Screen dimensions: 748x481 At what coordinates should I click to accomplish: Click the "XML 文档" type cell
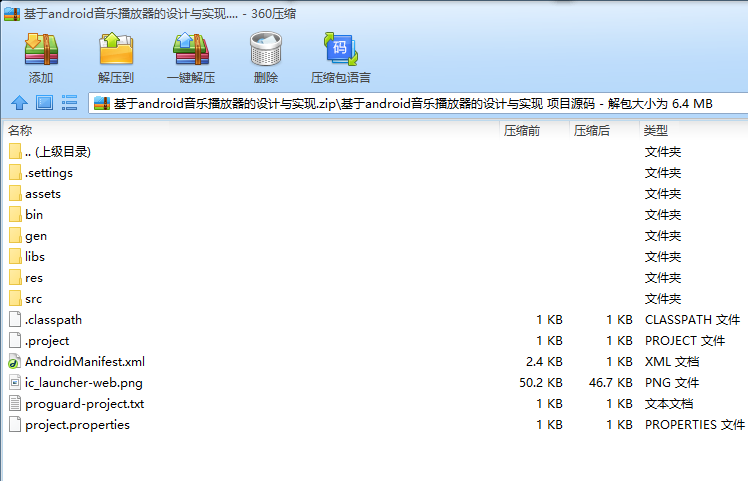[x=672, y=362]
